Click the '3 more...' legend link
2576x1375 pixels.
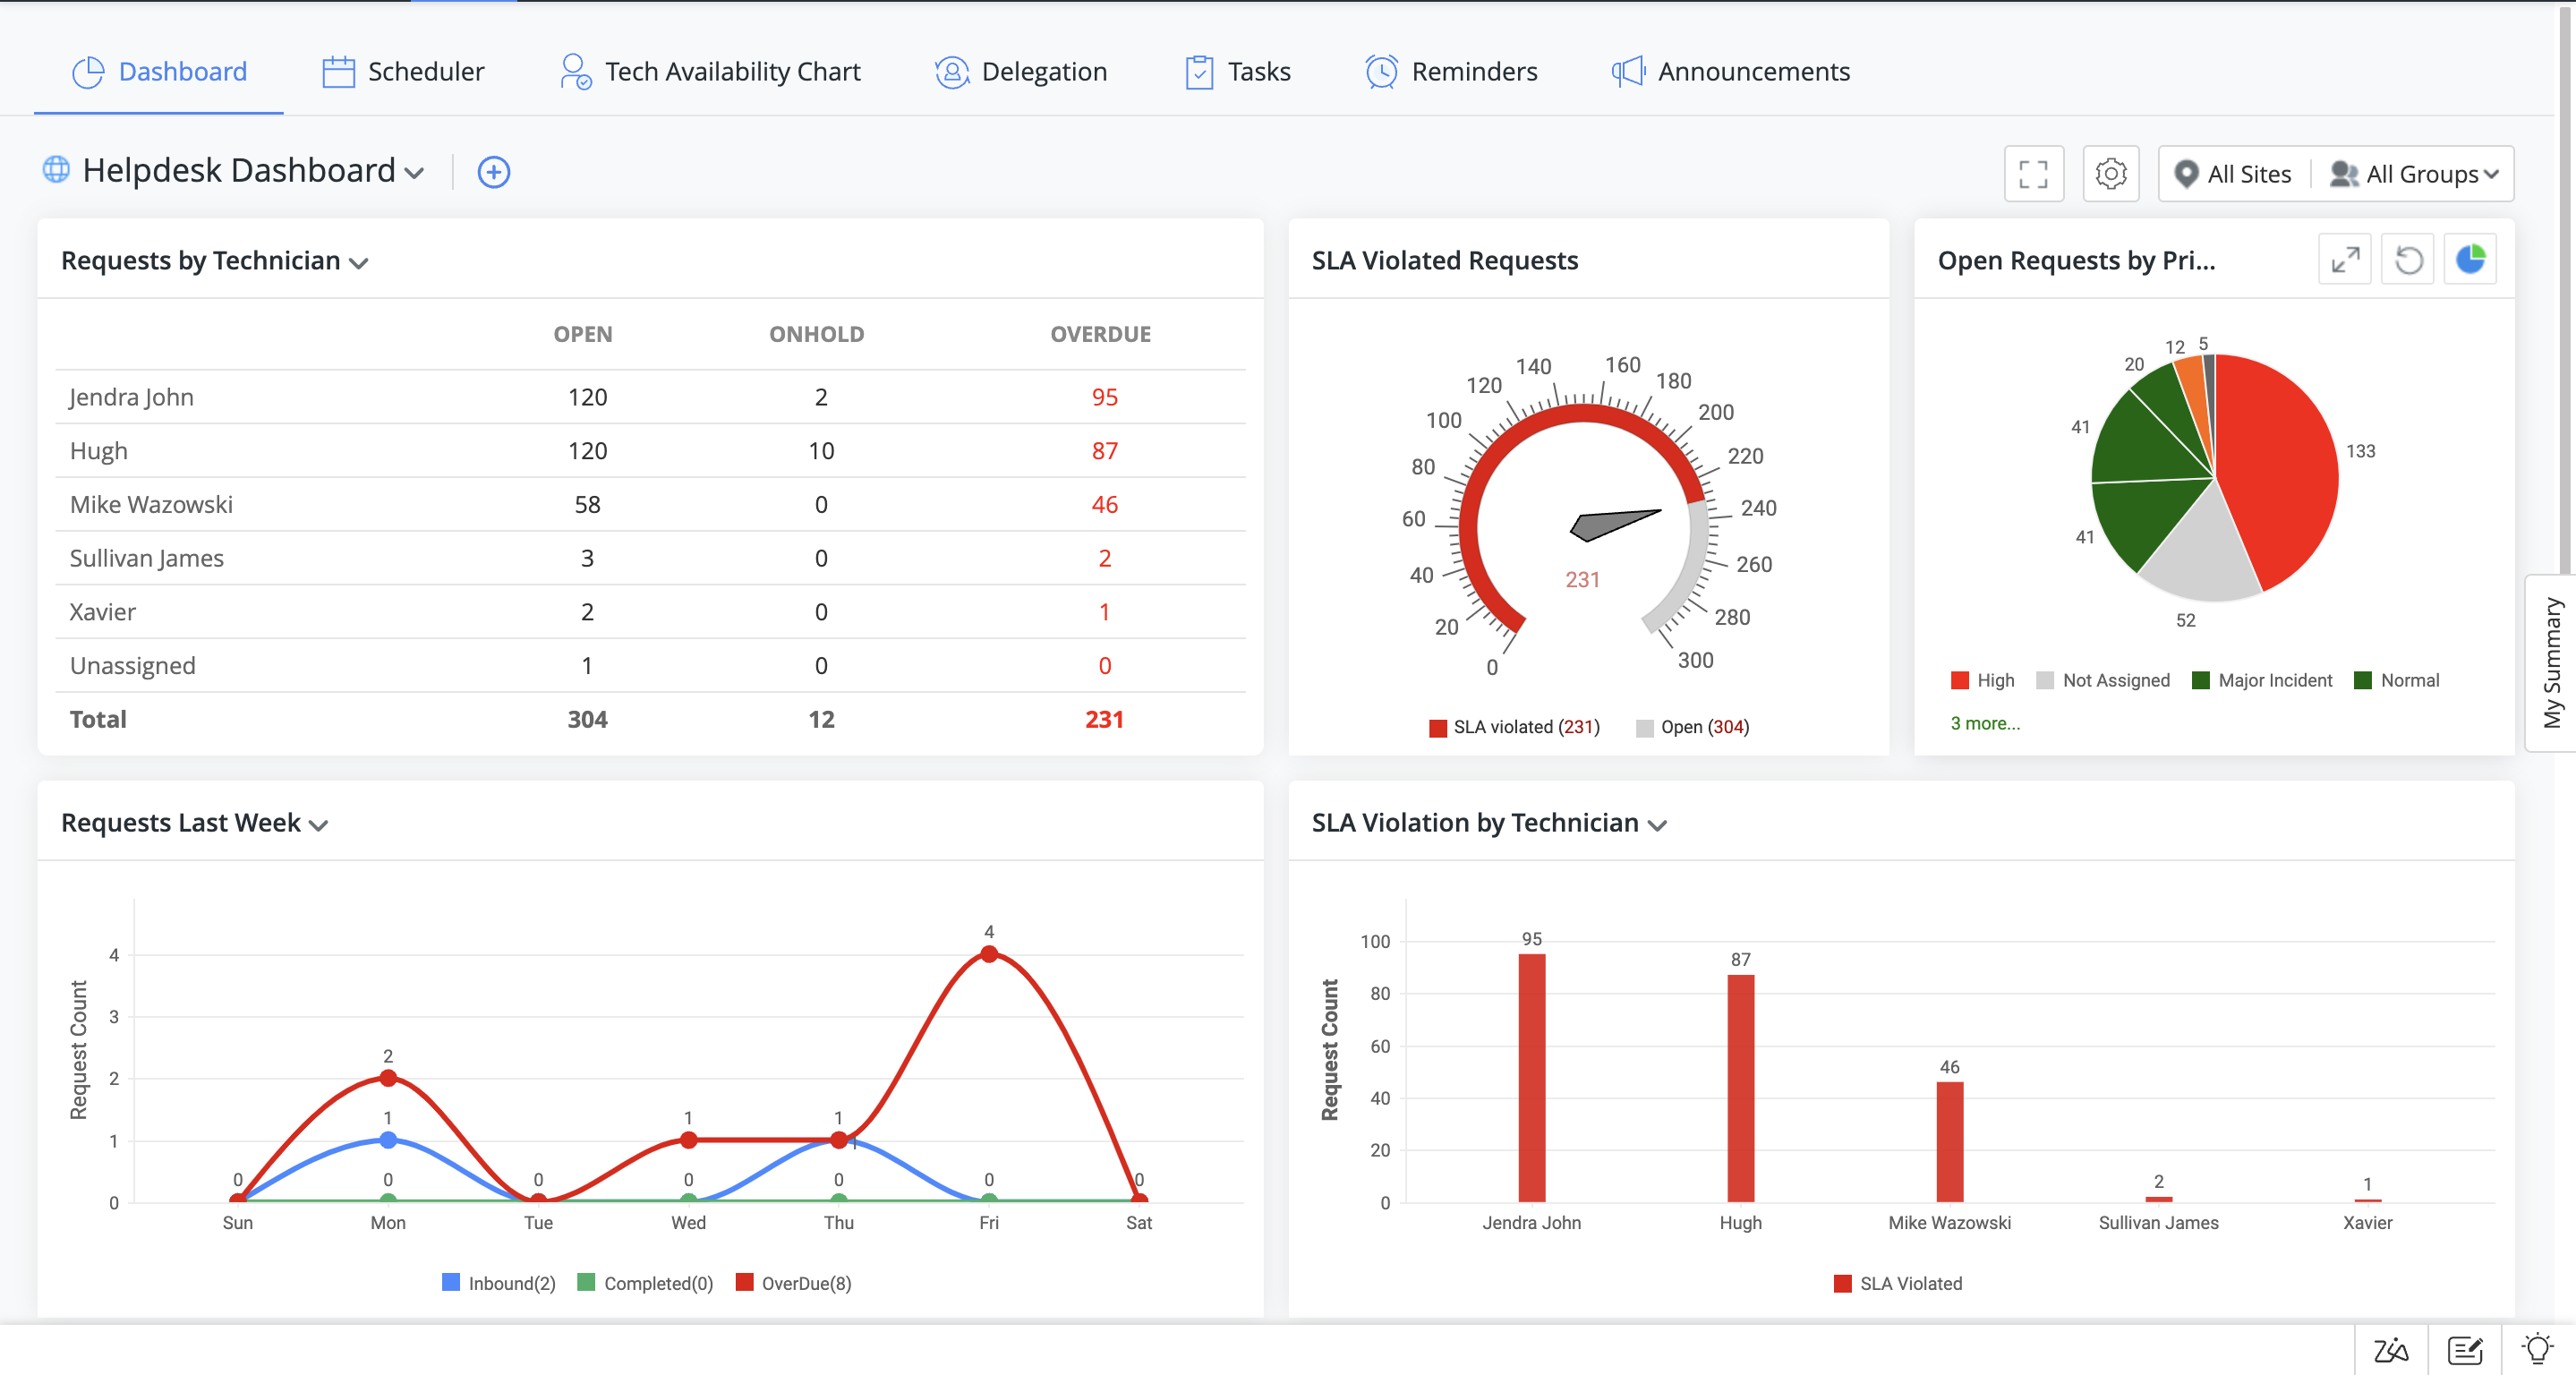tap(1984, 723)
